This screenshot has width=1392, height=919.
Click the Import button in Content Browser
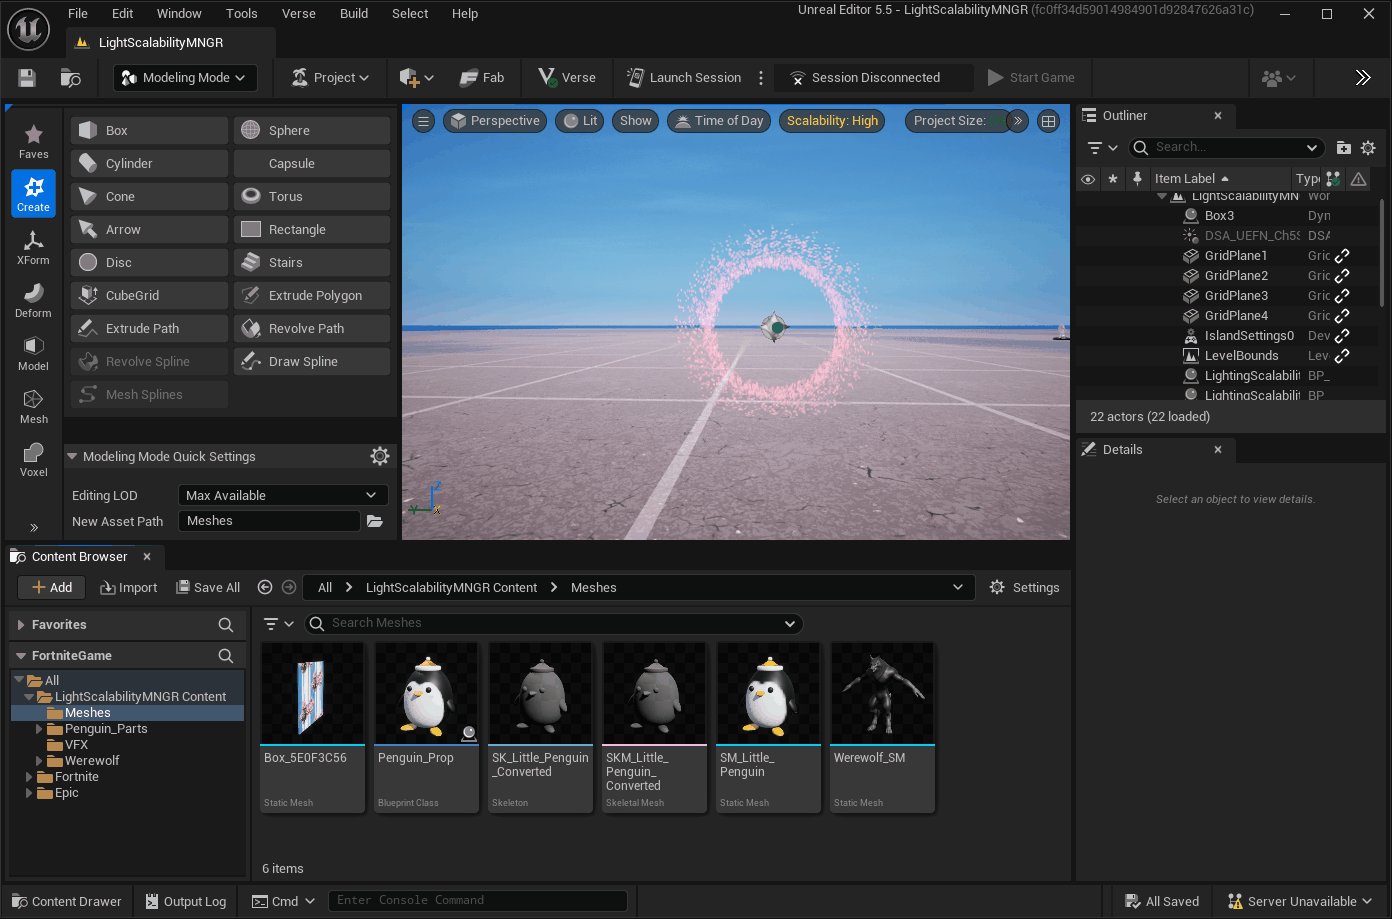(129, 588)
